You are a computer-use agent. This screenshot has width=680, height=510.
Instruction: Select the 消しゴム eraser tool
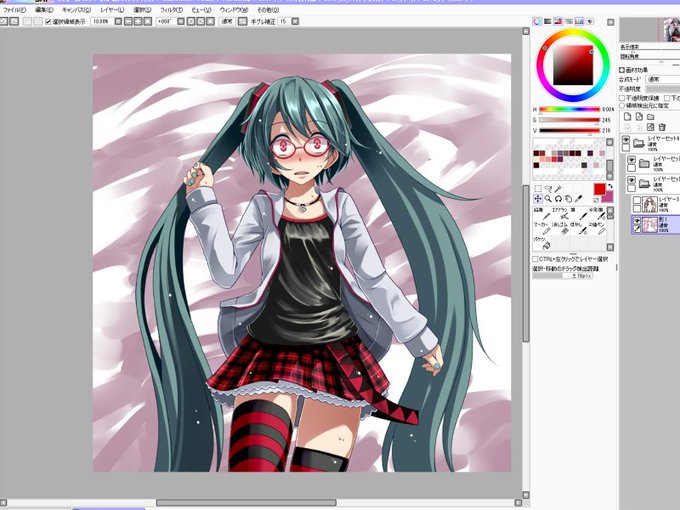coord(560,229)
